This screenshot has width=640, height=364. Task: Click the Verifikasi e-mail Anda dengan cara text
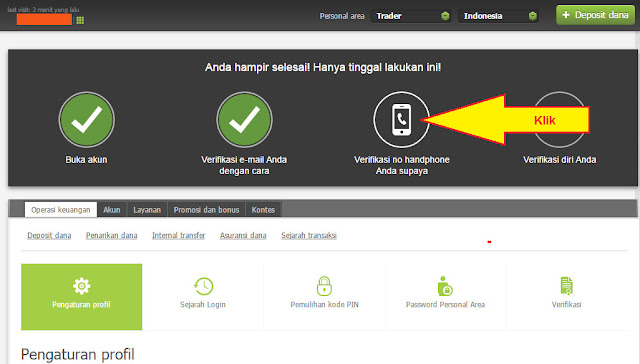click(244, 165)
